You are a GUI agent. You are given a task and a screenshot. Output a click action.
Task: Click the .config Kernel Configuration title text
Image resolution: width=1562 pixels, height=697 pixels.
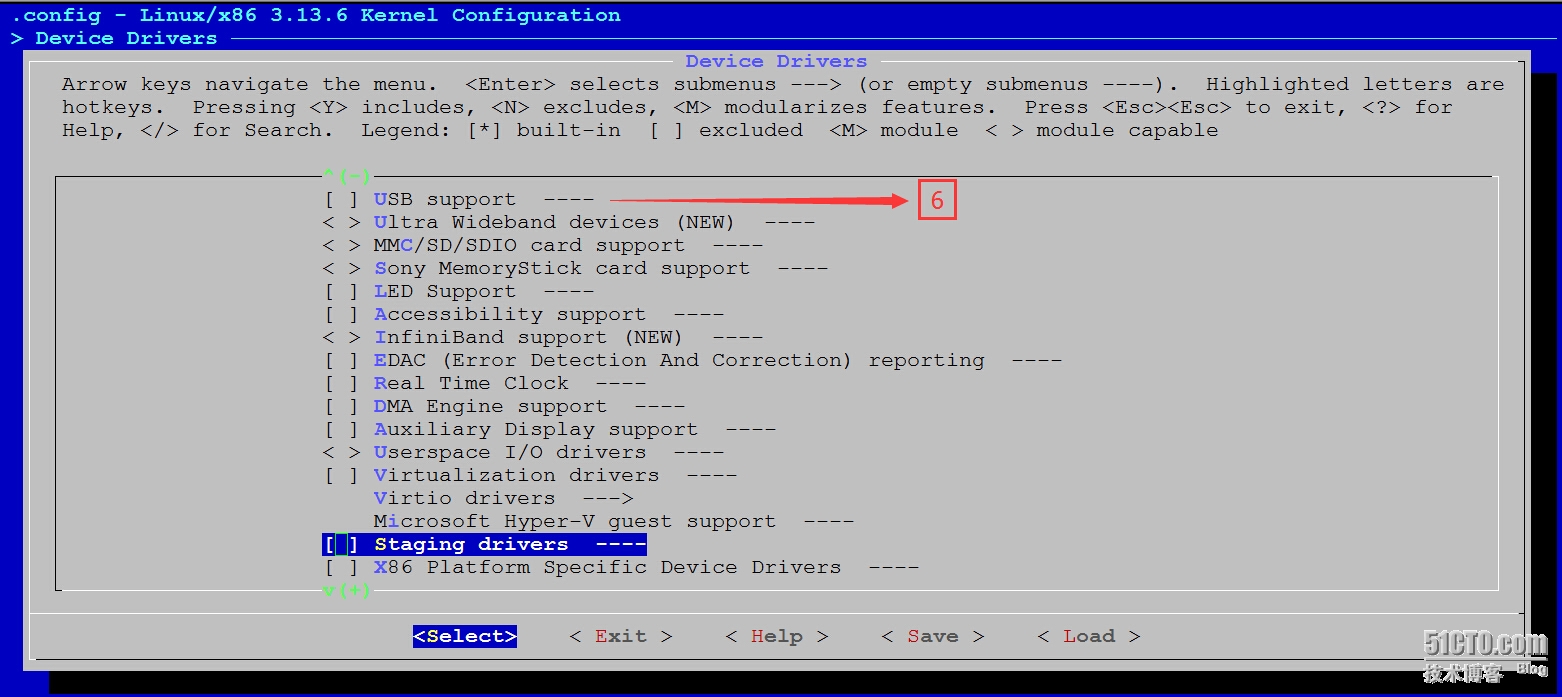[316, 15]
